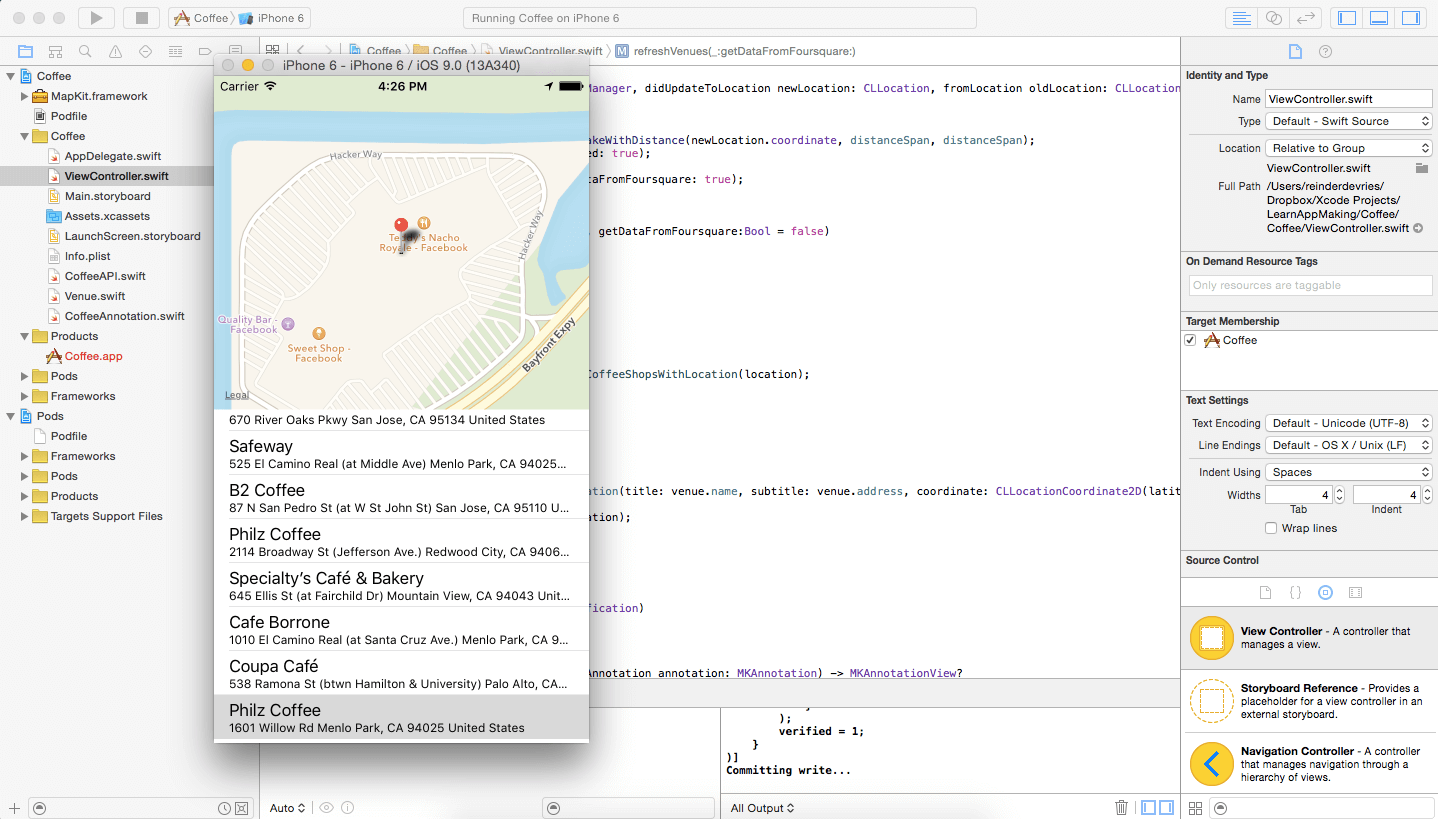Toggle the Utilities panel visibility
The height and width of the screenshot is (819, 1438).
[1411, 18]
